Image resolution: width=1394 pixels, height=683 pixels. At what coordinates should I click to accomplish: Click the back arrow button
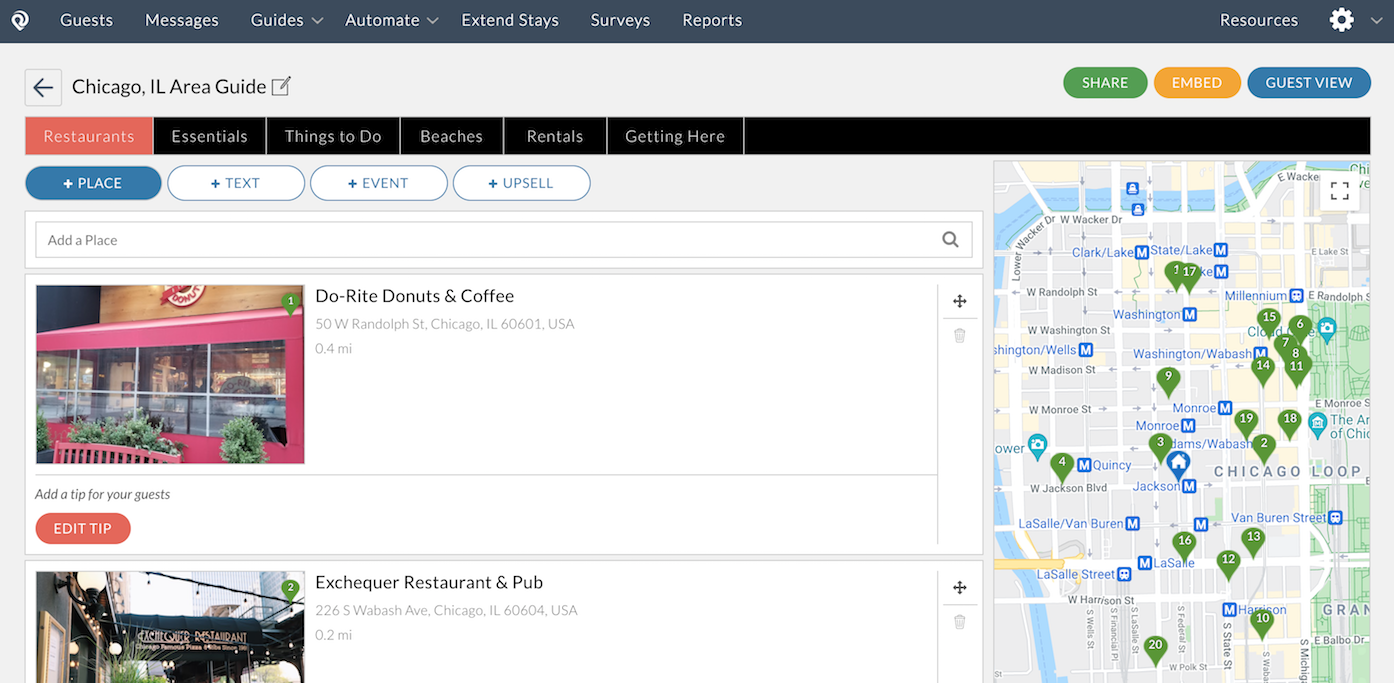(43, 88)
